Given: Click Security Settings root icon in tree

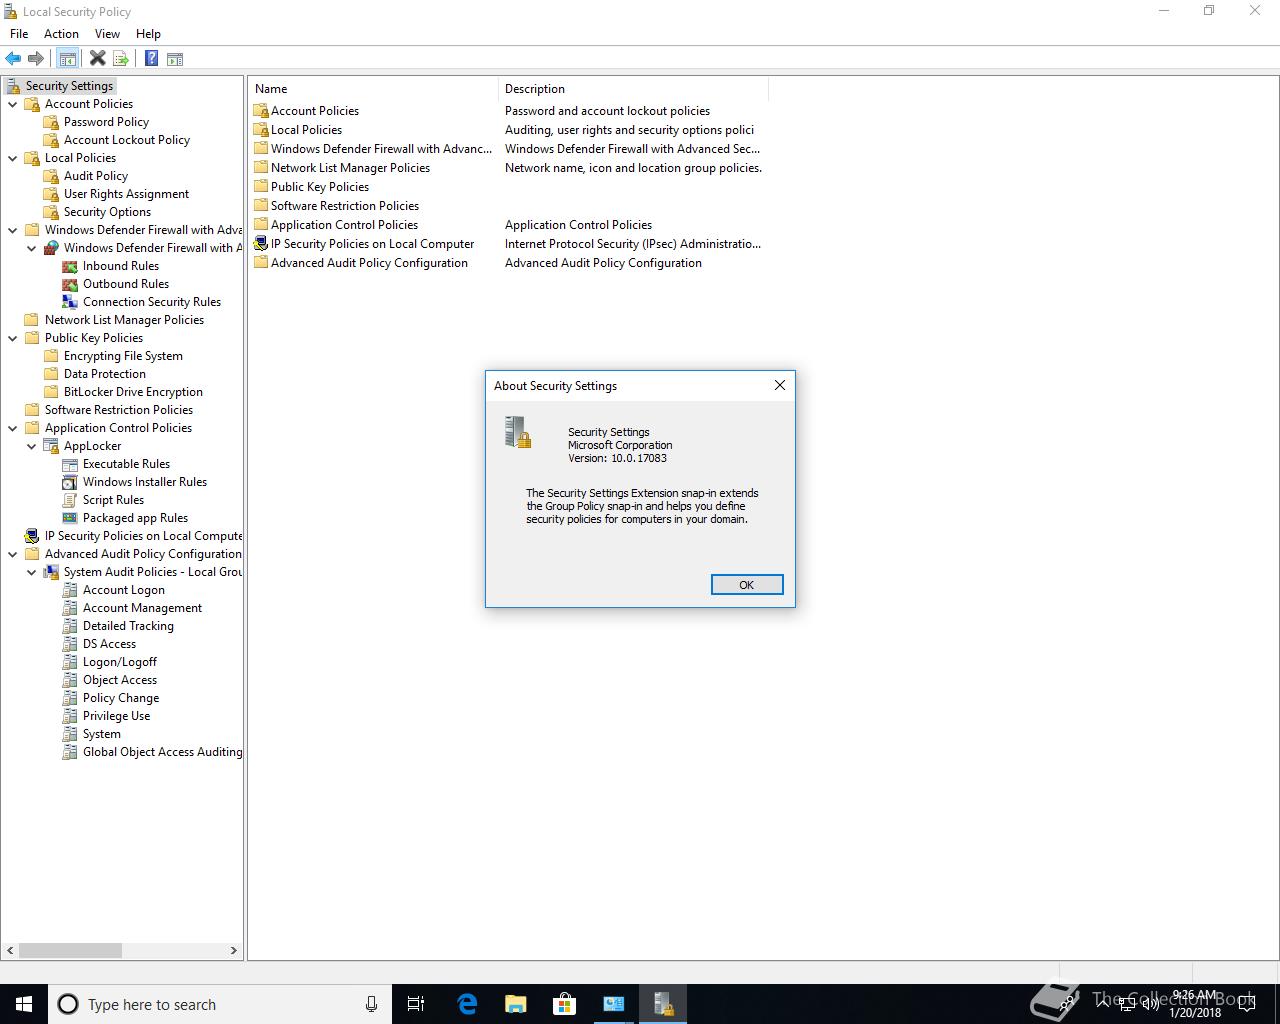Looking at the screenshot, I should [x=13, y=86].
